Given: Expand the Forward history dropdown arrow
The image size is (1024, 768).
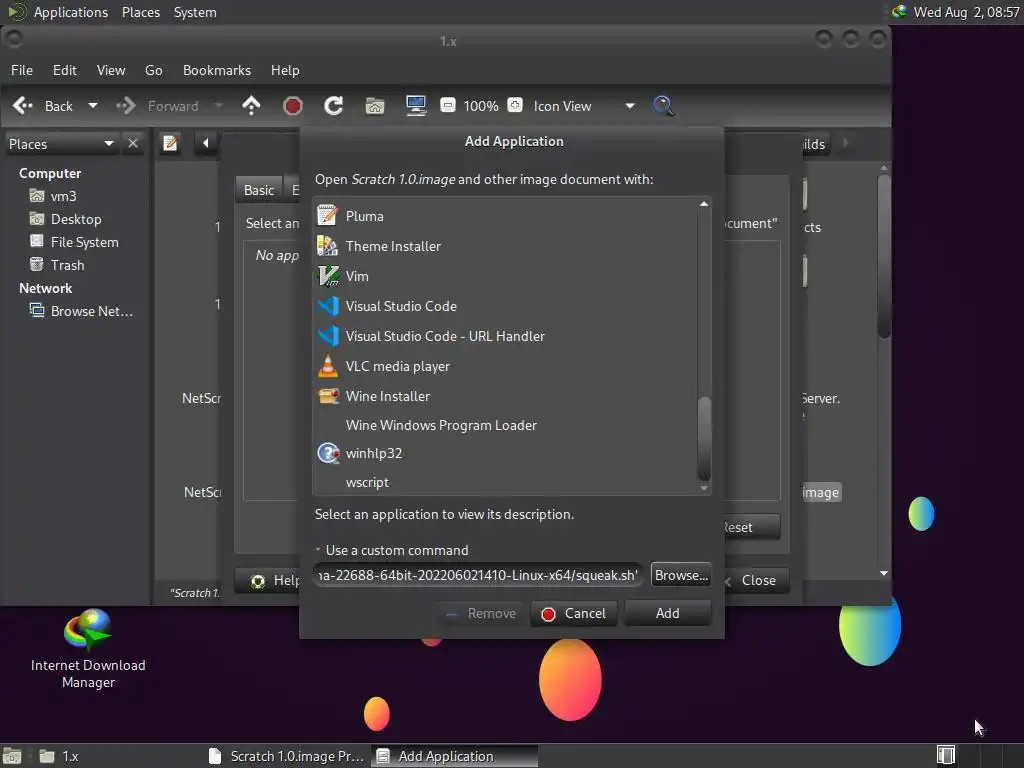Looking at the screenshot, I should 219,106.
